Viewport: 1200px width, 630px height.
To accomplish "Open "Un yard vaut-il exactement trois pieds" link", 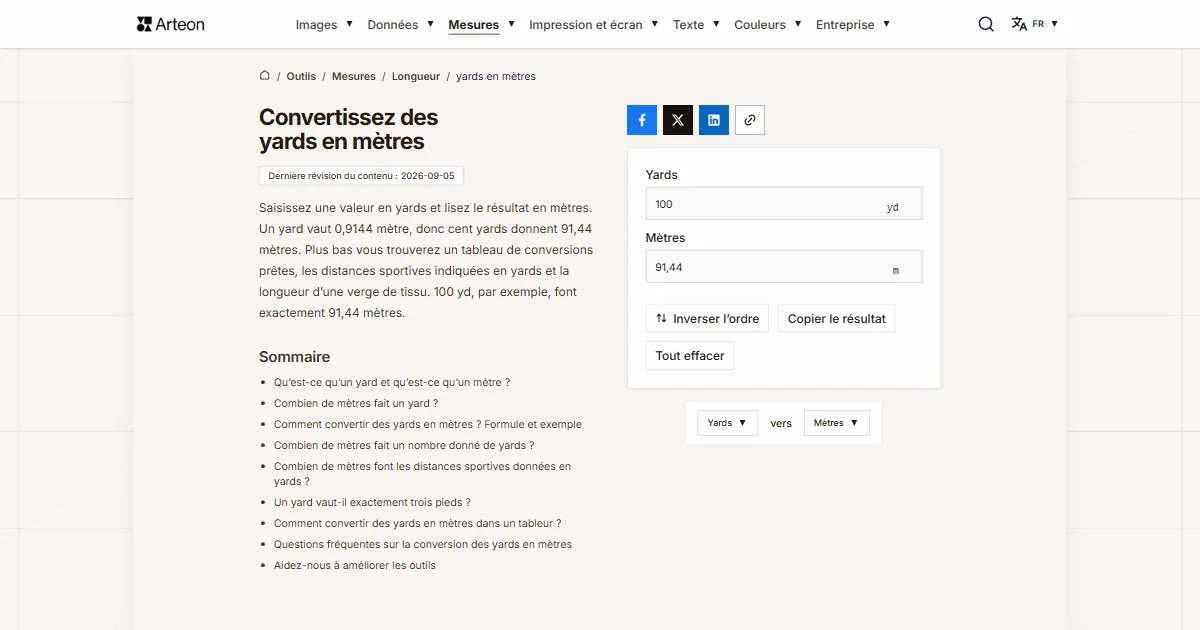I will (372, 502).
